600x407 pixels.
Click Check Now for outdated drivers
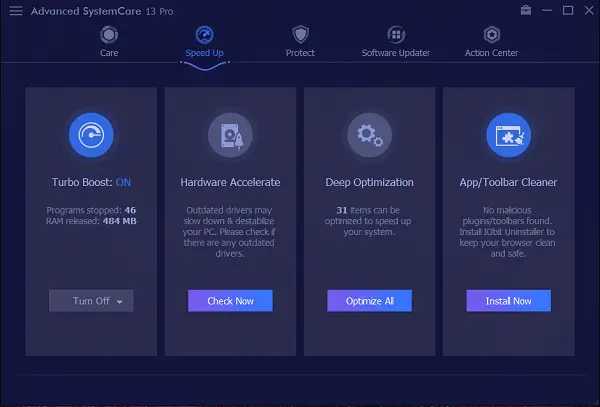(230, 301)
